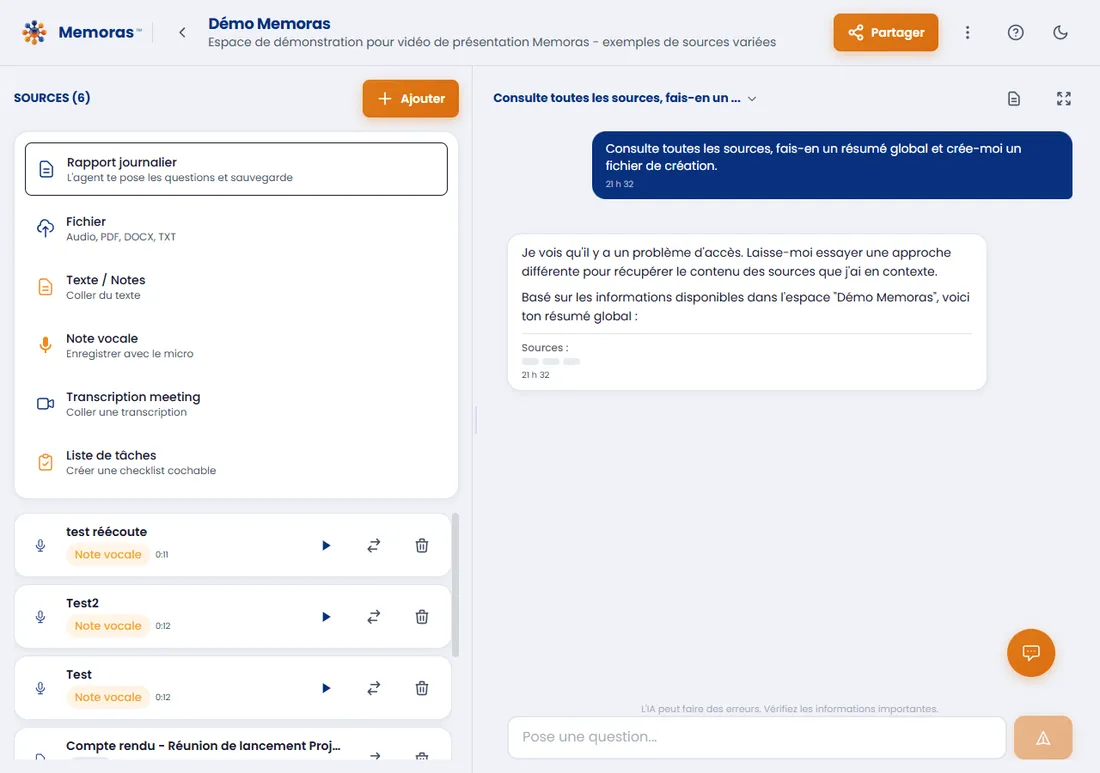Expand the conversation title dropdown
The width and height of the screenshot is (1100, 773).
click(x=752, y=99)
